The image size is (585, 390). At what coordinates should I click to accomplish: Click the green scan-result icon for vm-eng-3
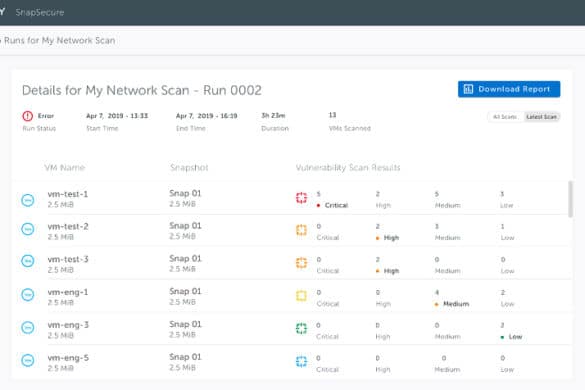[301, 329]
